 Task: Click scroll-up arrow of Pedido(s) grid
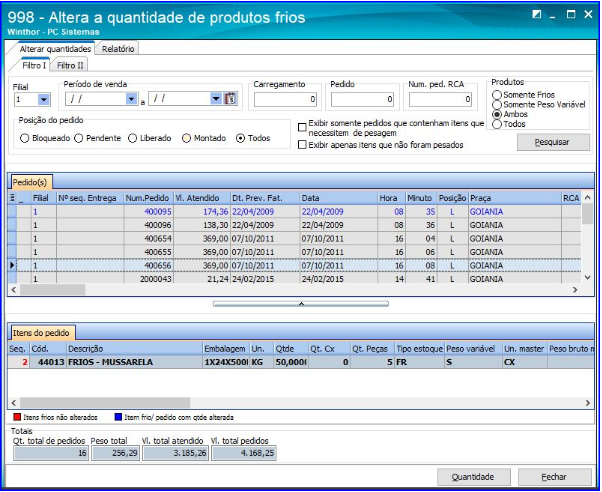[x=587, y=197]
